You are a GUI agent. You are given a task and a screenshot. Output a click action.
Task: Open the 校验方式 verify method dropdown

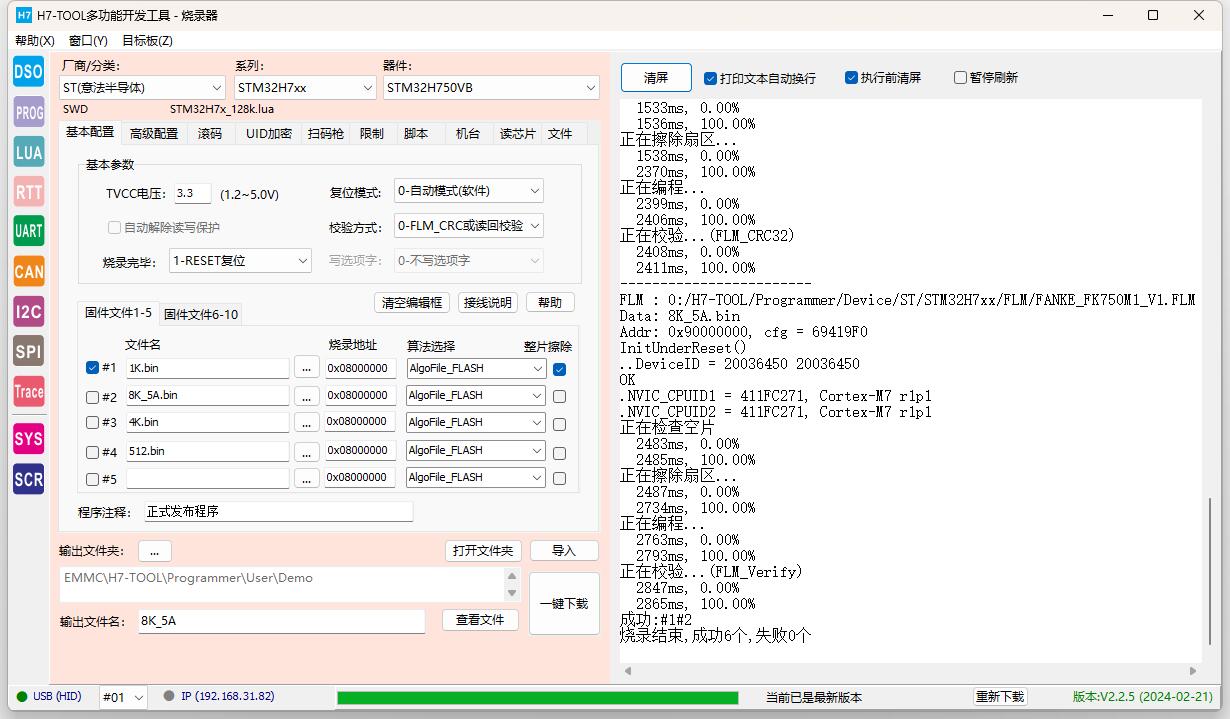pos(469,226)
